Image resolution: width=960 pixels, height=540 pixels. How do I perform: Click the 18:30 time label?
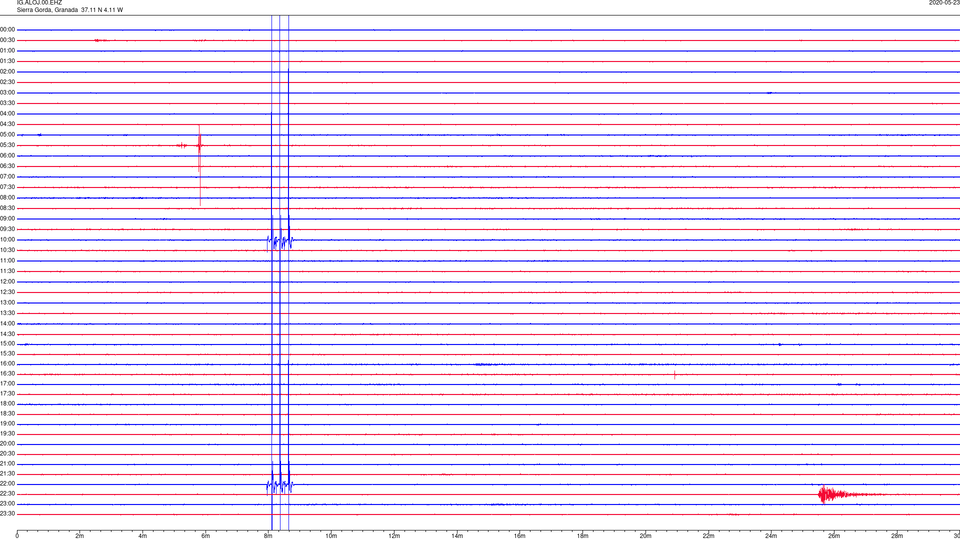(7, 414)
